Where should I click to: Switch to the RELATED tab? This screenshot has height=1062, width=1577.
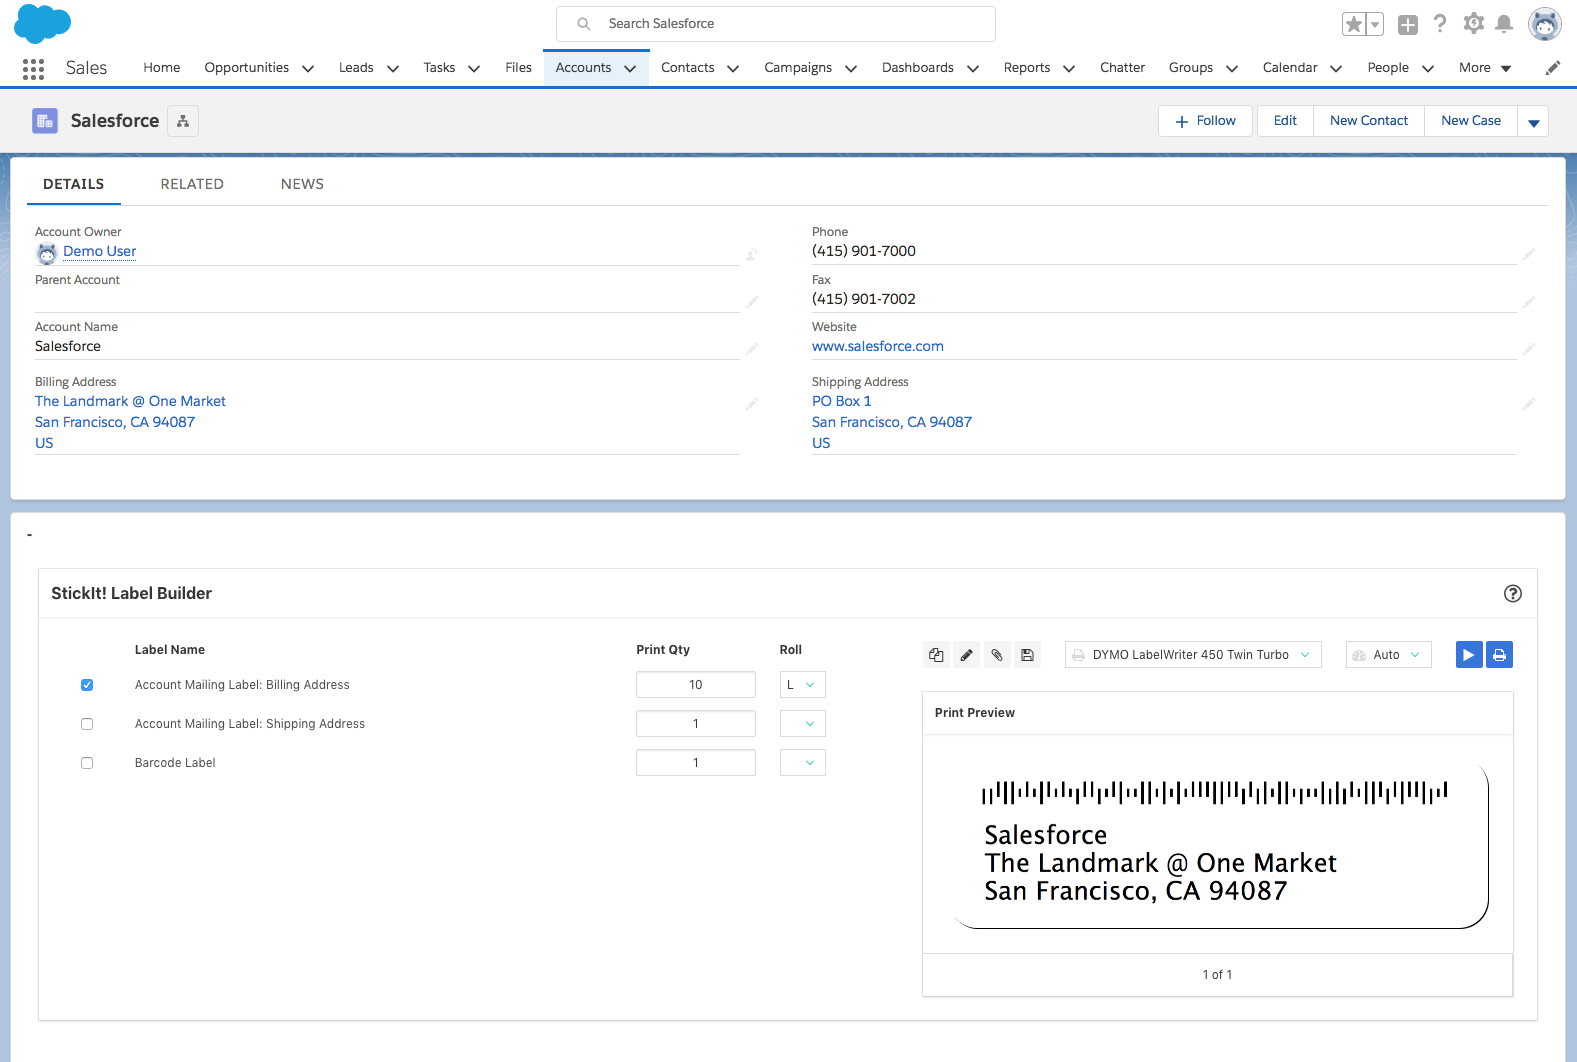tap(192, 184)
